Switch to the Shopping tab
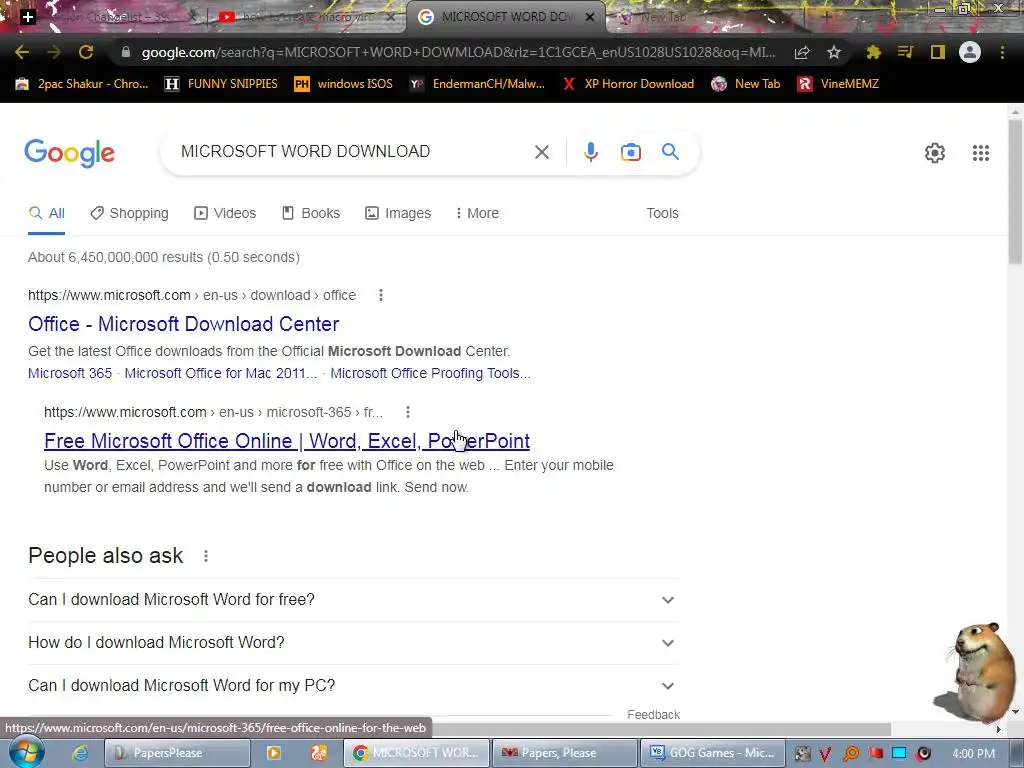Screen dimensions: 1024x768 point(129,213)
